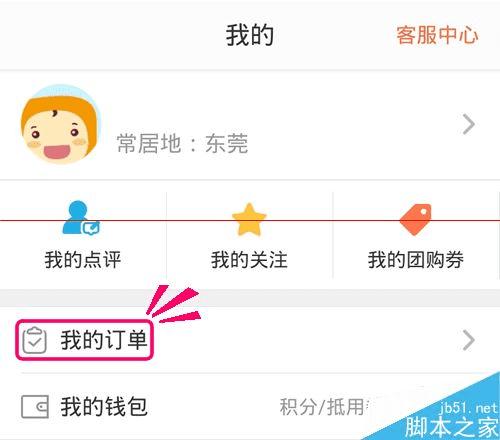
Task: Click the 脚本之家 watermark text
Action: tap(452, 427)
